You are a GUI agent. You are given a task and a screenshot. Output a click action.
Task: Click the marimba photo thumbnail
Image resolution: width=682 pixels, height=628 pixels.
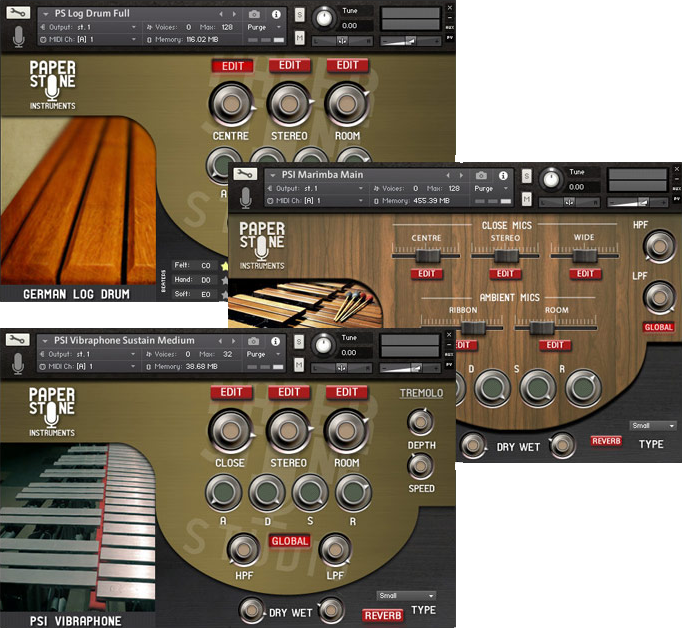pos(304,304)
